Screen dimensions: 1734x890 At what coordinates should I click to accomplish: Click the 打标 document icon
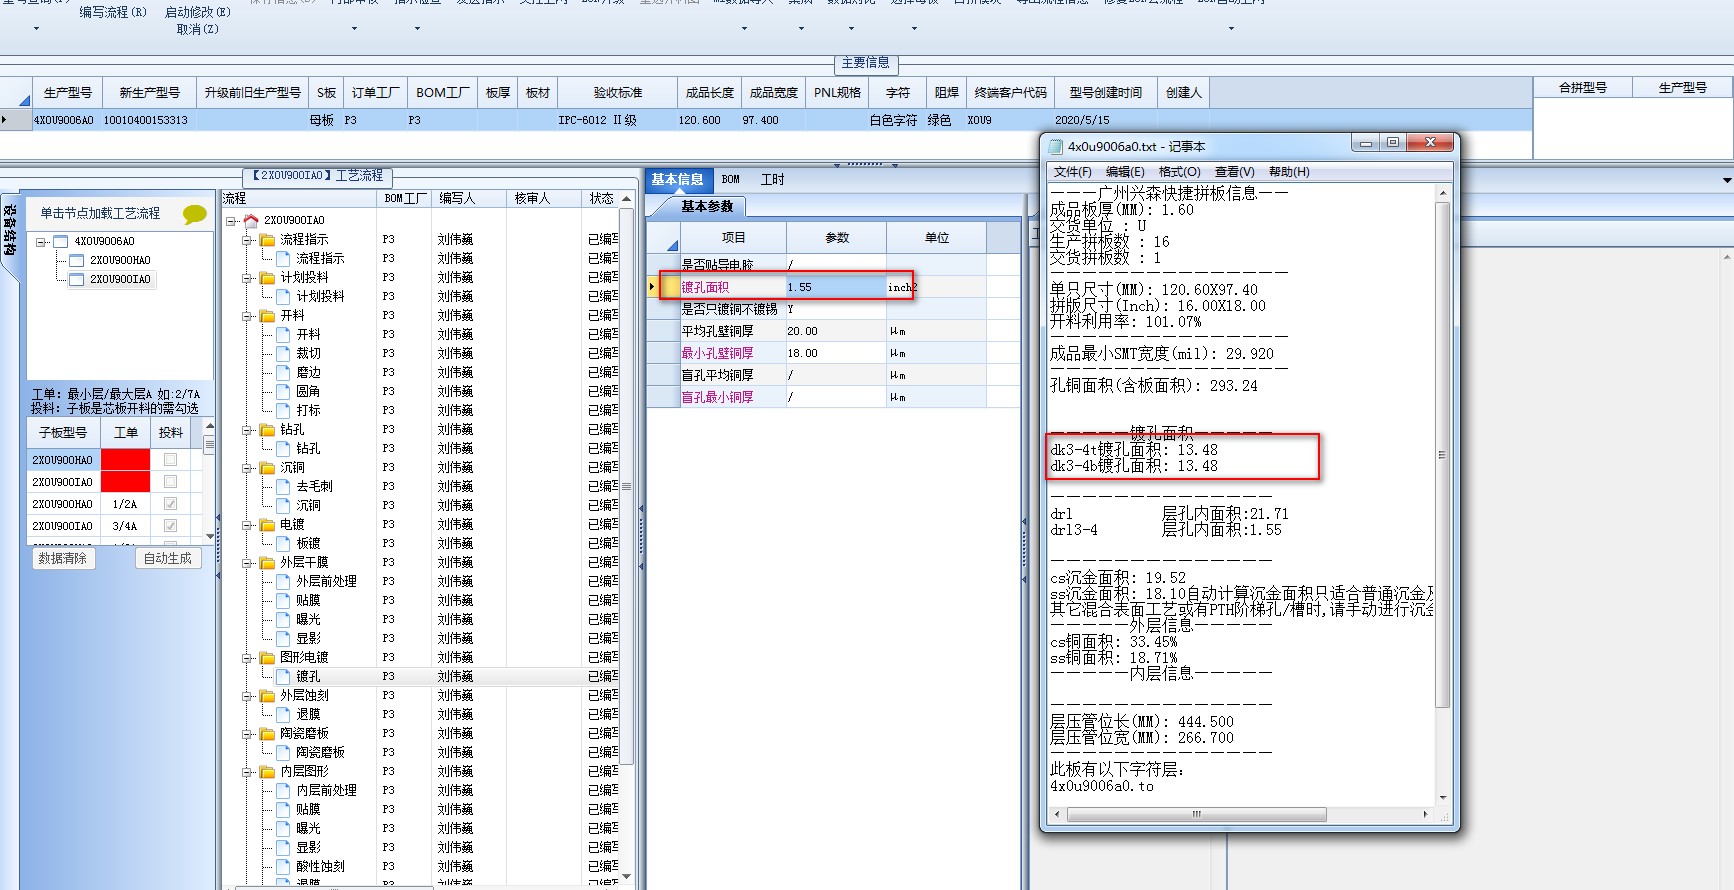tap(283, 410)
